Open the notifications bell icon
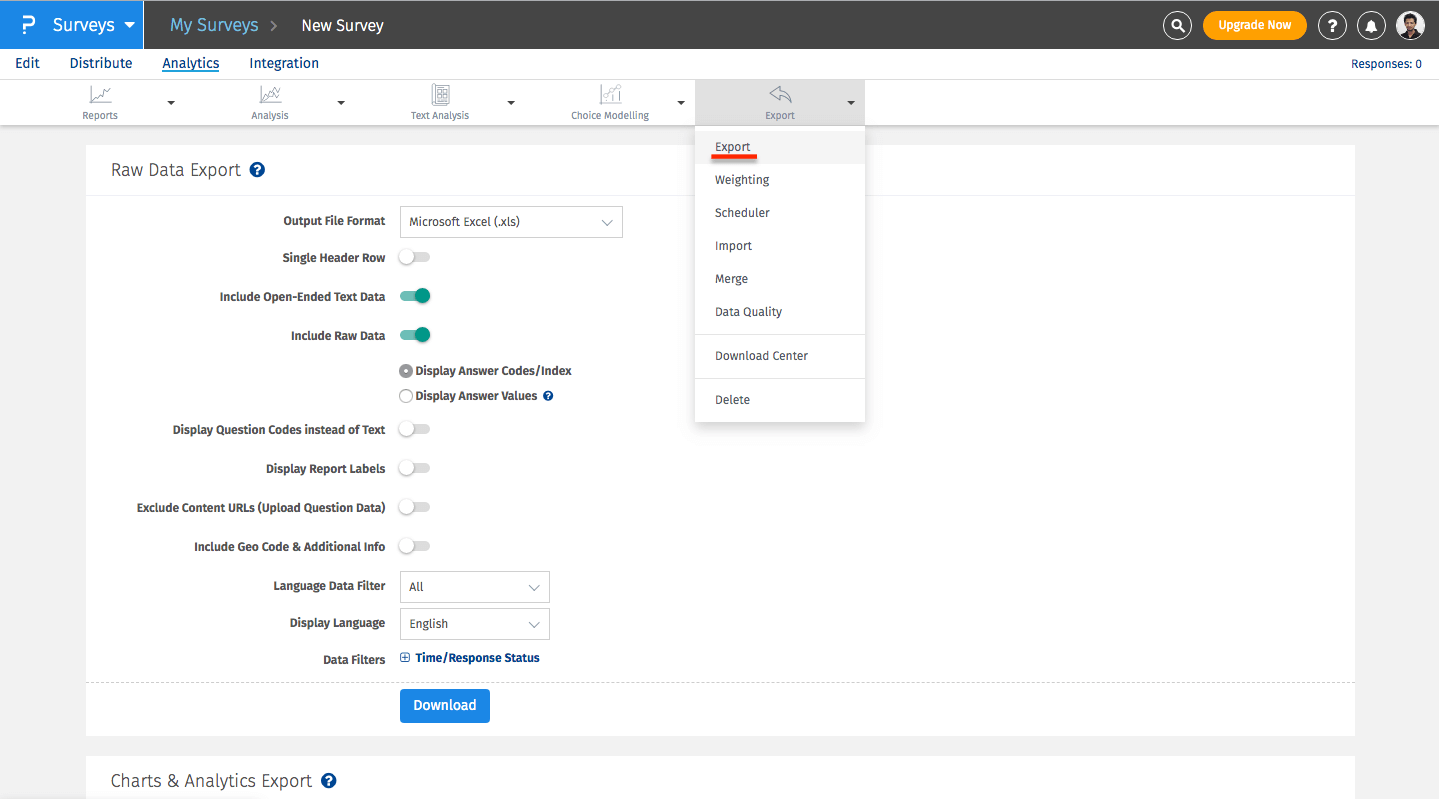The image size is (1439, 799). pyautogui.click(x=1371, y=25)
